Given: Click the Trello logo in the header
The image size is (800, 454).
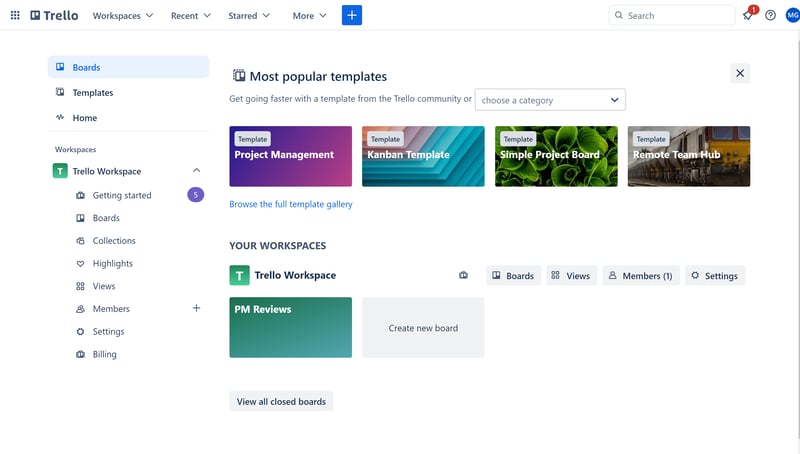Looking at the screenshot, I should pyautogui.click(x=54, y=15).
